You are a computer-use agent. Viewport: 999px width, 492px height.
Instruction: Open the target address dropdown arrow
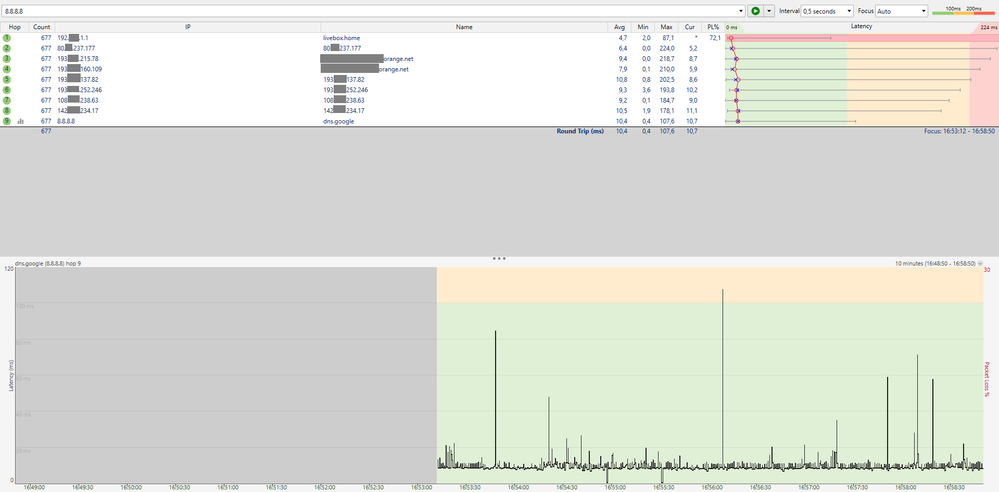(741, 11)
